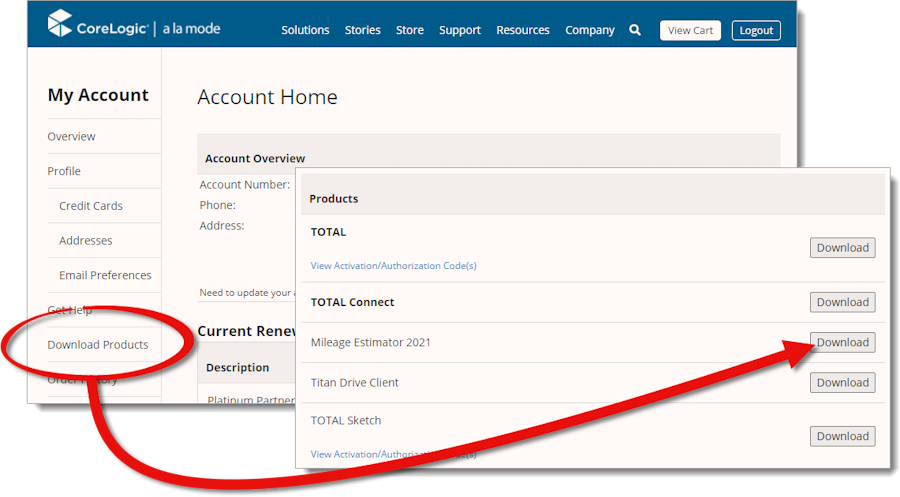View Activation/Authorization Codes under TOTAL Sketch
This screenshot has width=900, height=497.
click(x=393, y=454)
